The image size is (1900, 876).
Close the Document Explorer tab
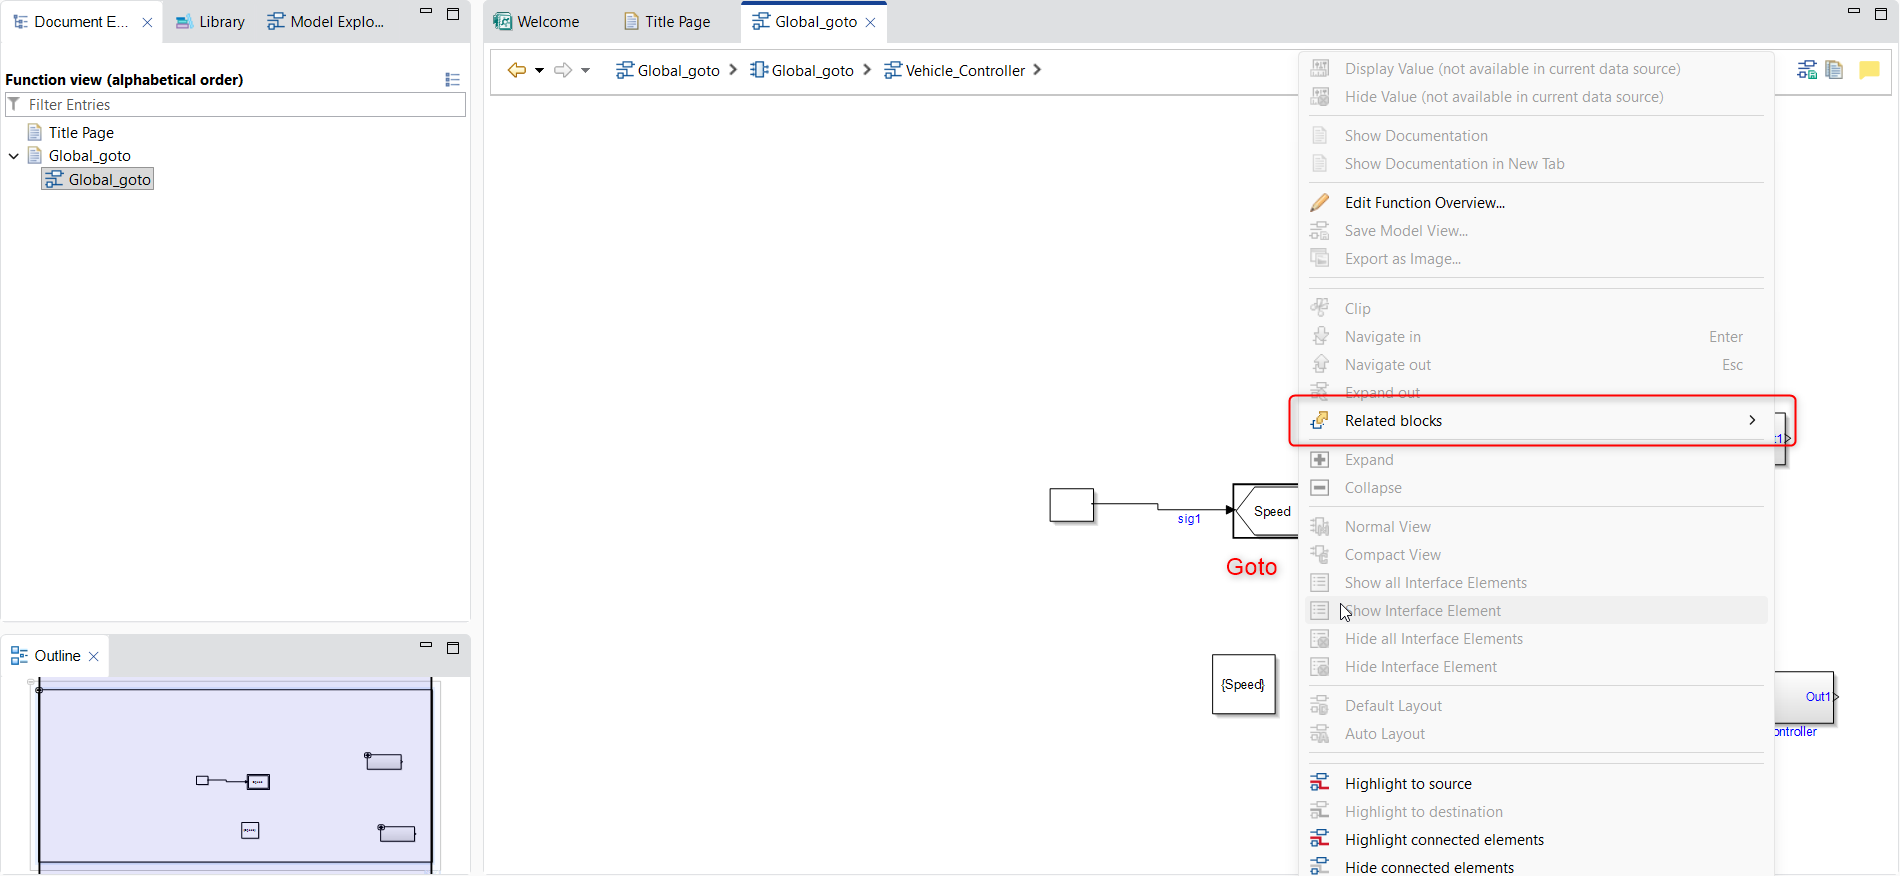147,22
